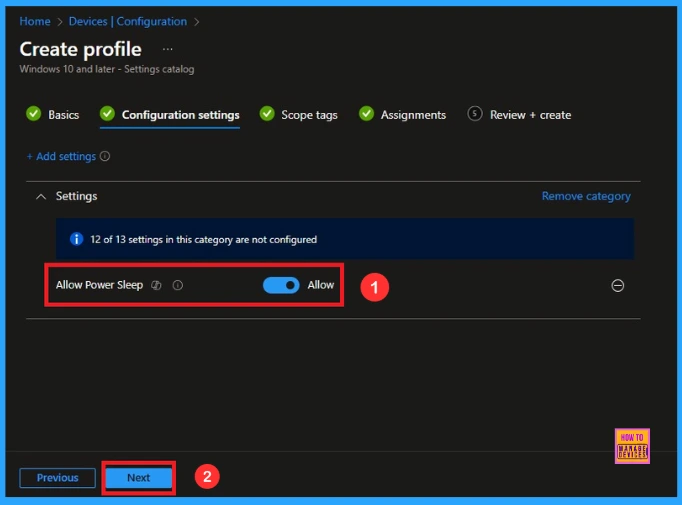This screenshot has width=682, height=505.
Task: Show info tooltip for Allow Power Sleep
Action: point(177,285)
